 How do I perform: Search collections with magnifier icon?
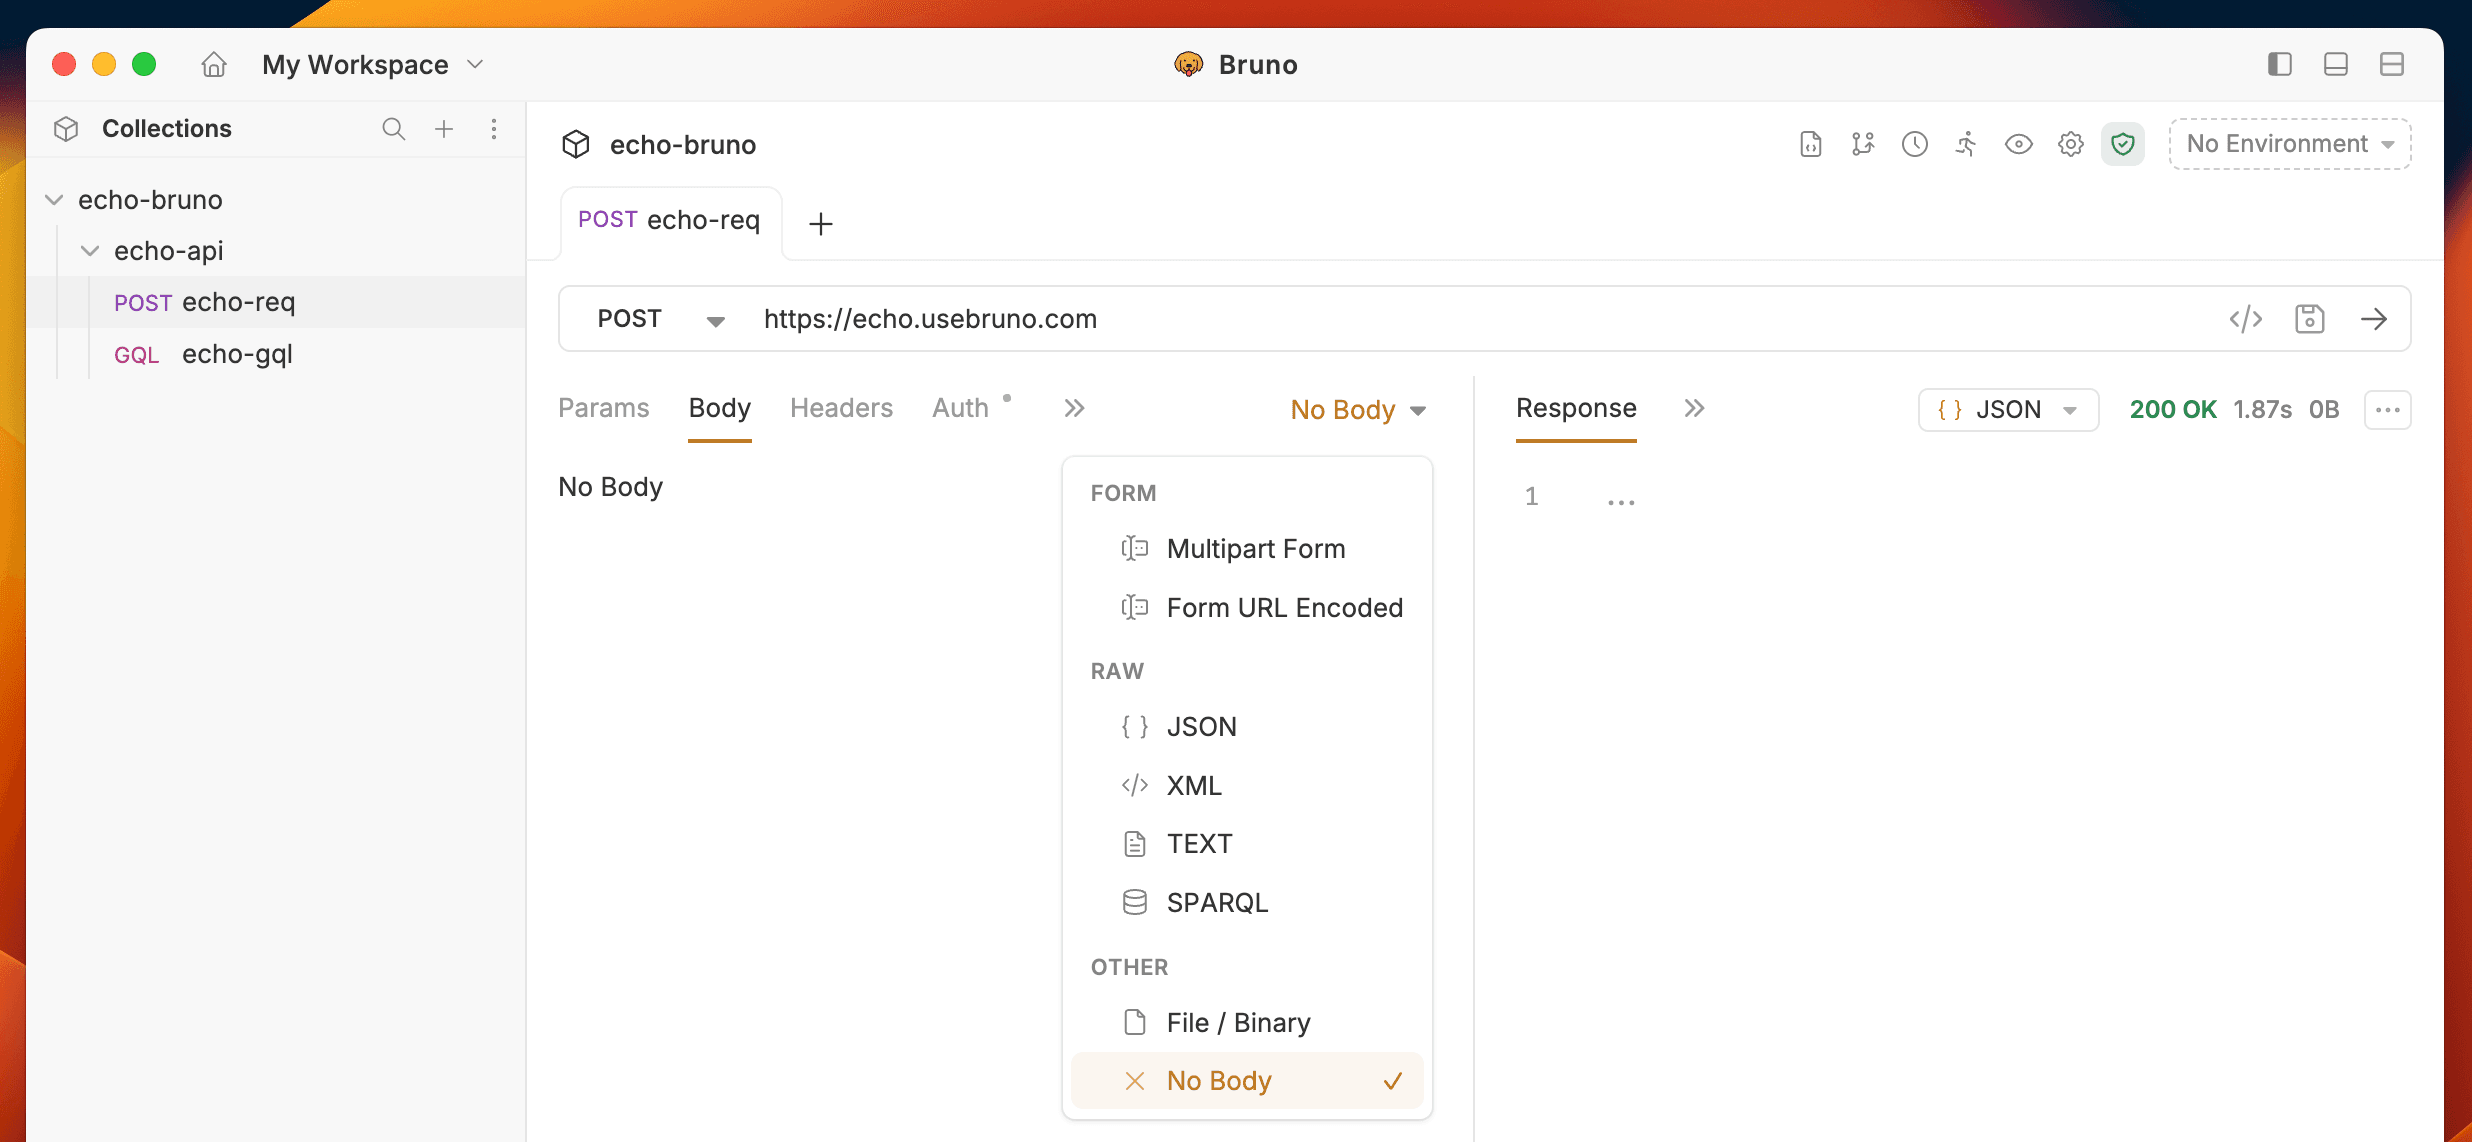point(393,129)
